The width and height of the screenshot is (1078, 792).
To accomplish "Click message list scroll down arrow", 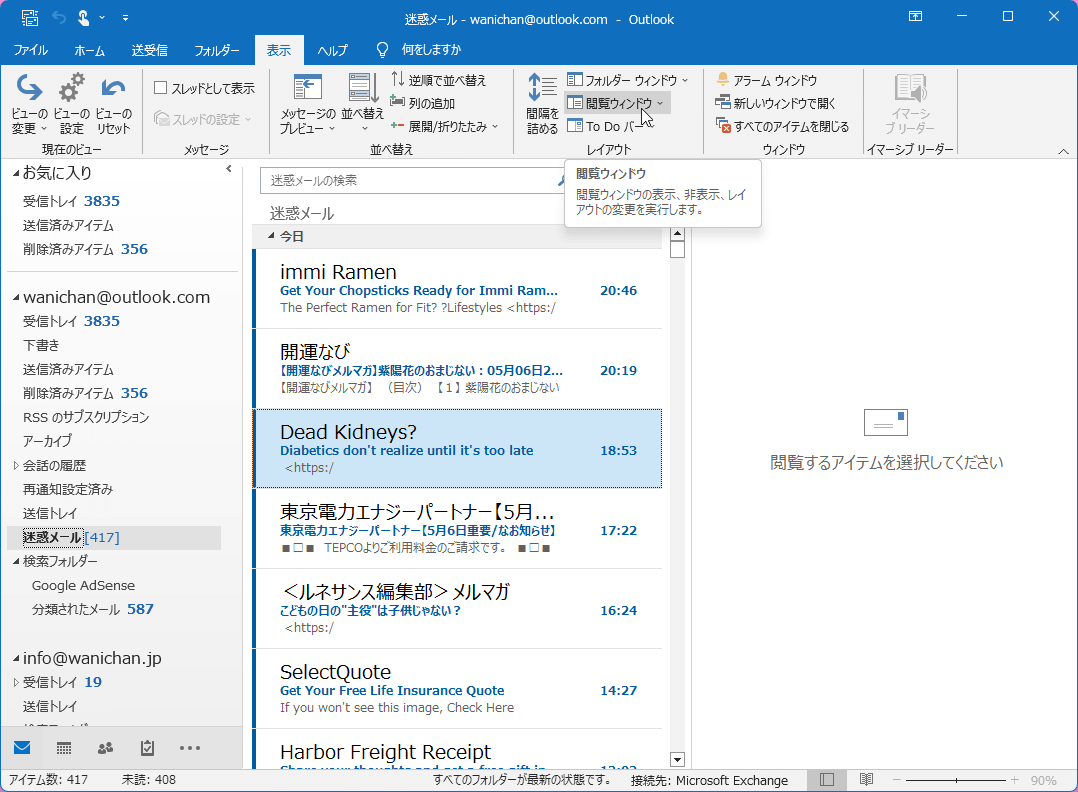I will point(677,760).
